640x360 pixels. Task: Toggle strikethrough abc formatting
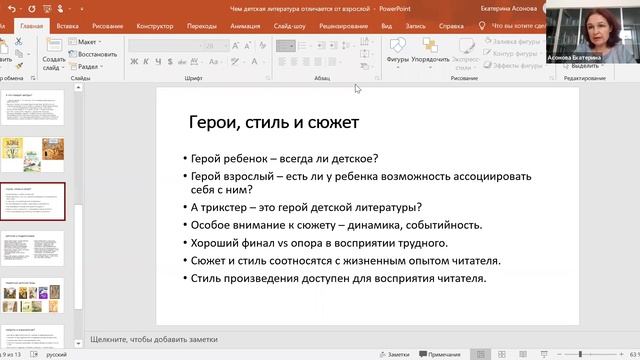[x=182, y=62]
